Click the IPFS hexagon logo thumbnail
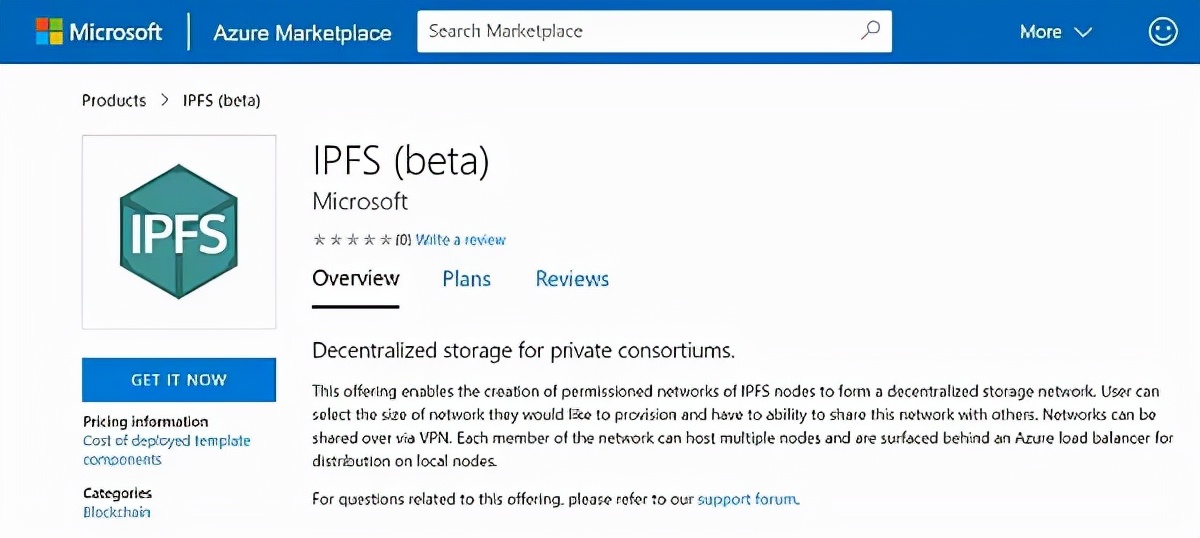This screenshot has width=1200, height=538. [x=179, y=232]
